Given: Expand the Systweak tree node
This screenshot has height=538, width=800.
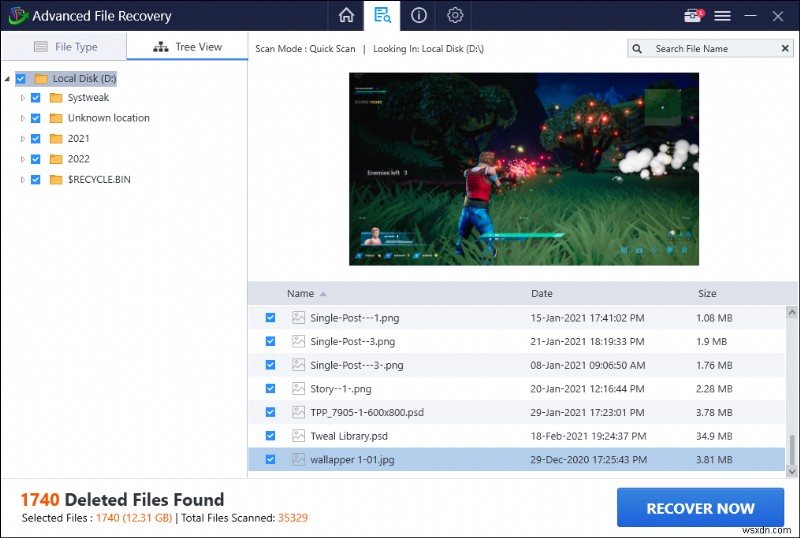Looking at the screenshot, I should tap(22, 97).
